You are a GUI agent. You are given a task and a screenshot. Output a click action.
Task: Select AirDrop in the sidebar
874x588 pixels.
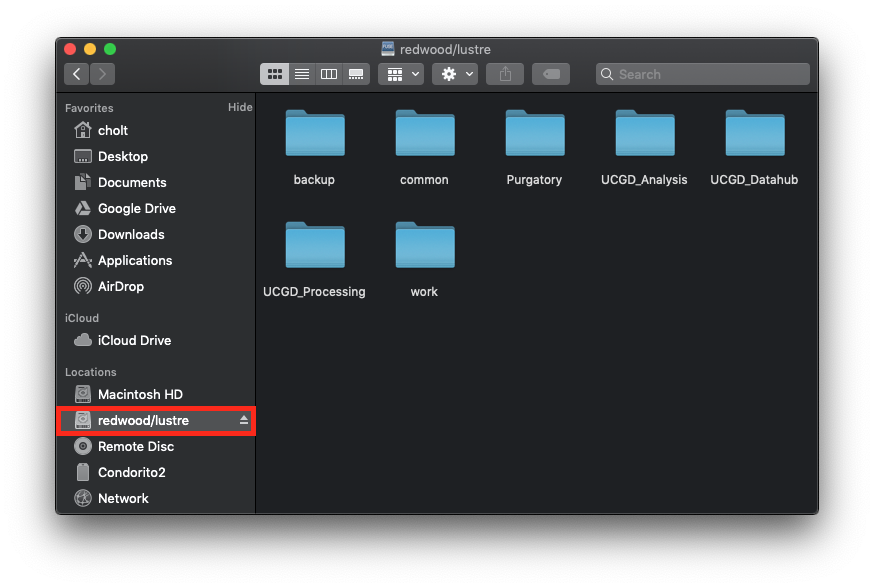[x=156, y=286]
